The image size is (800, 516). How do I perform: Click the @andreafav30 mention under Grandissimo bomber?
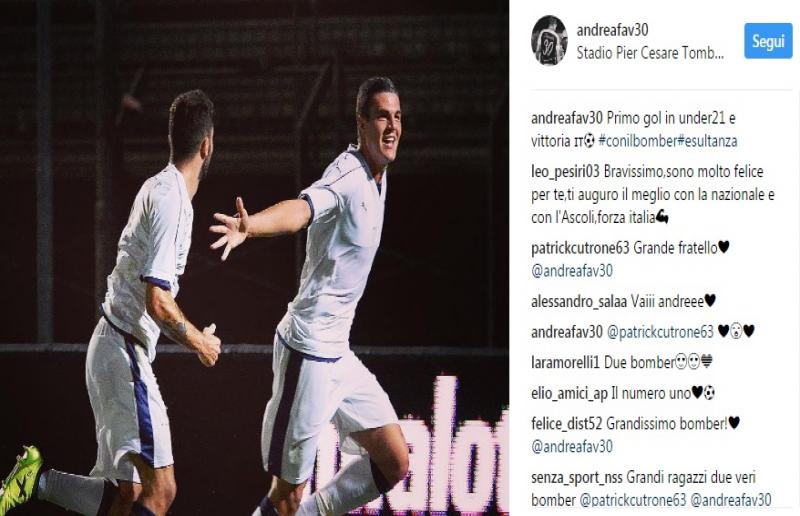tap(572, 447)
